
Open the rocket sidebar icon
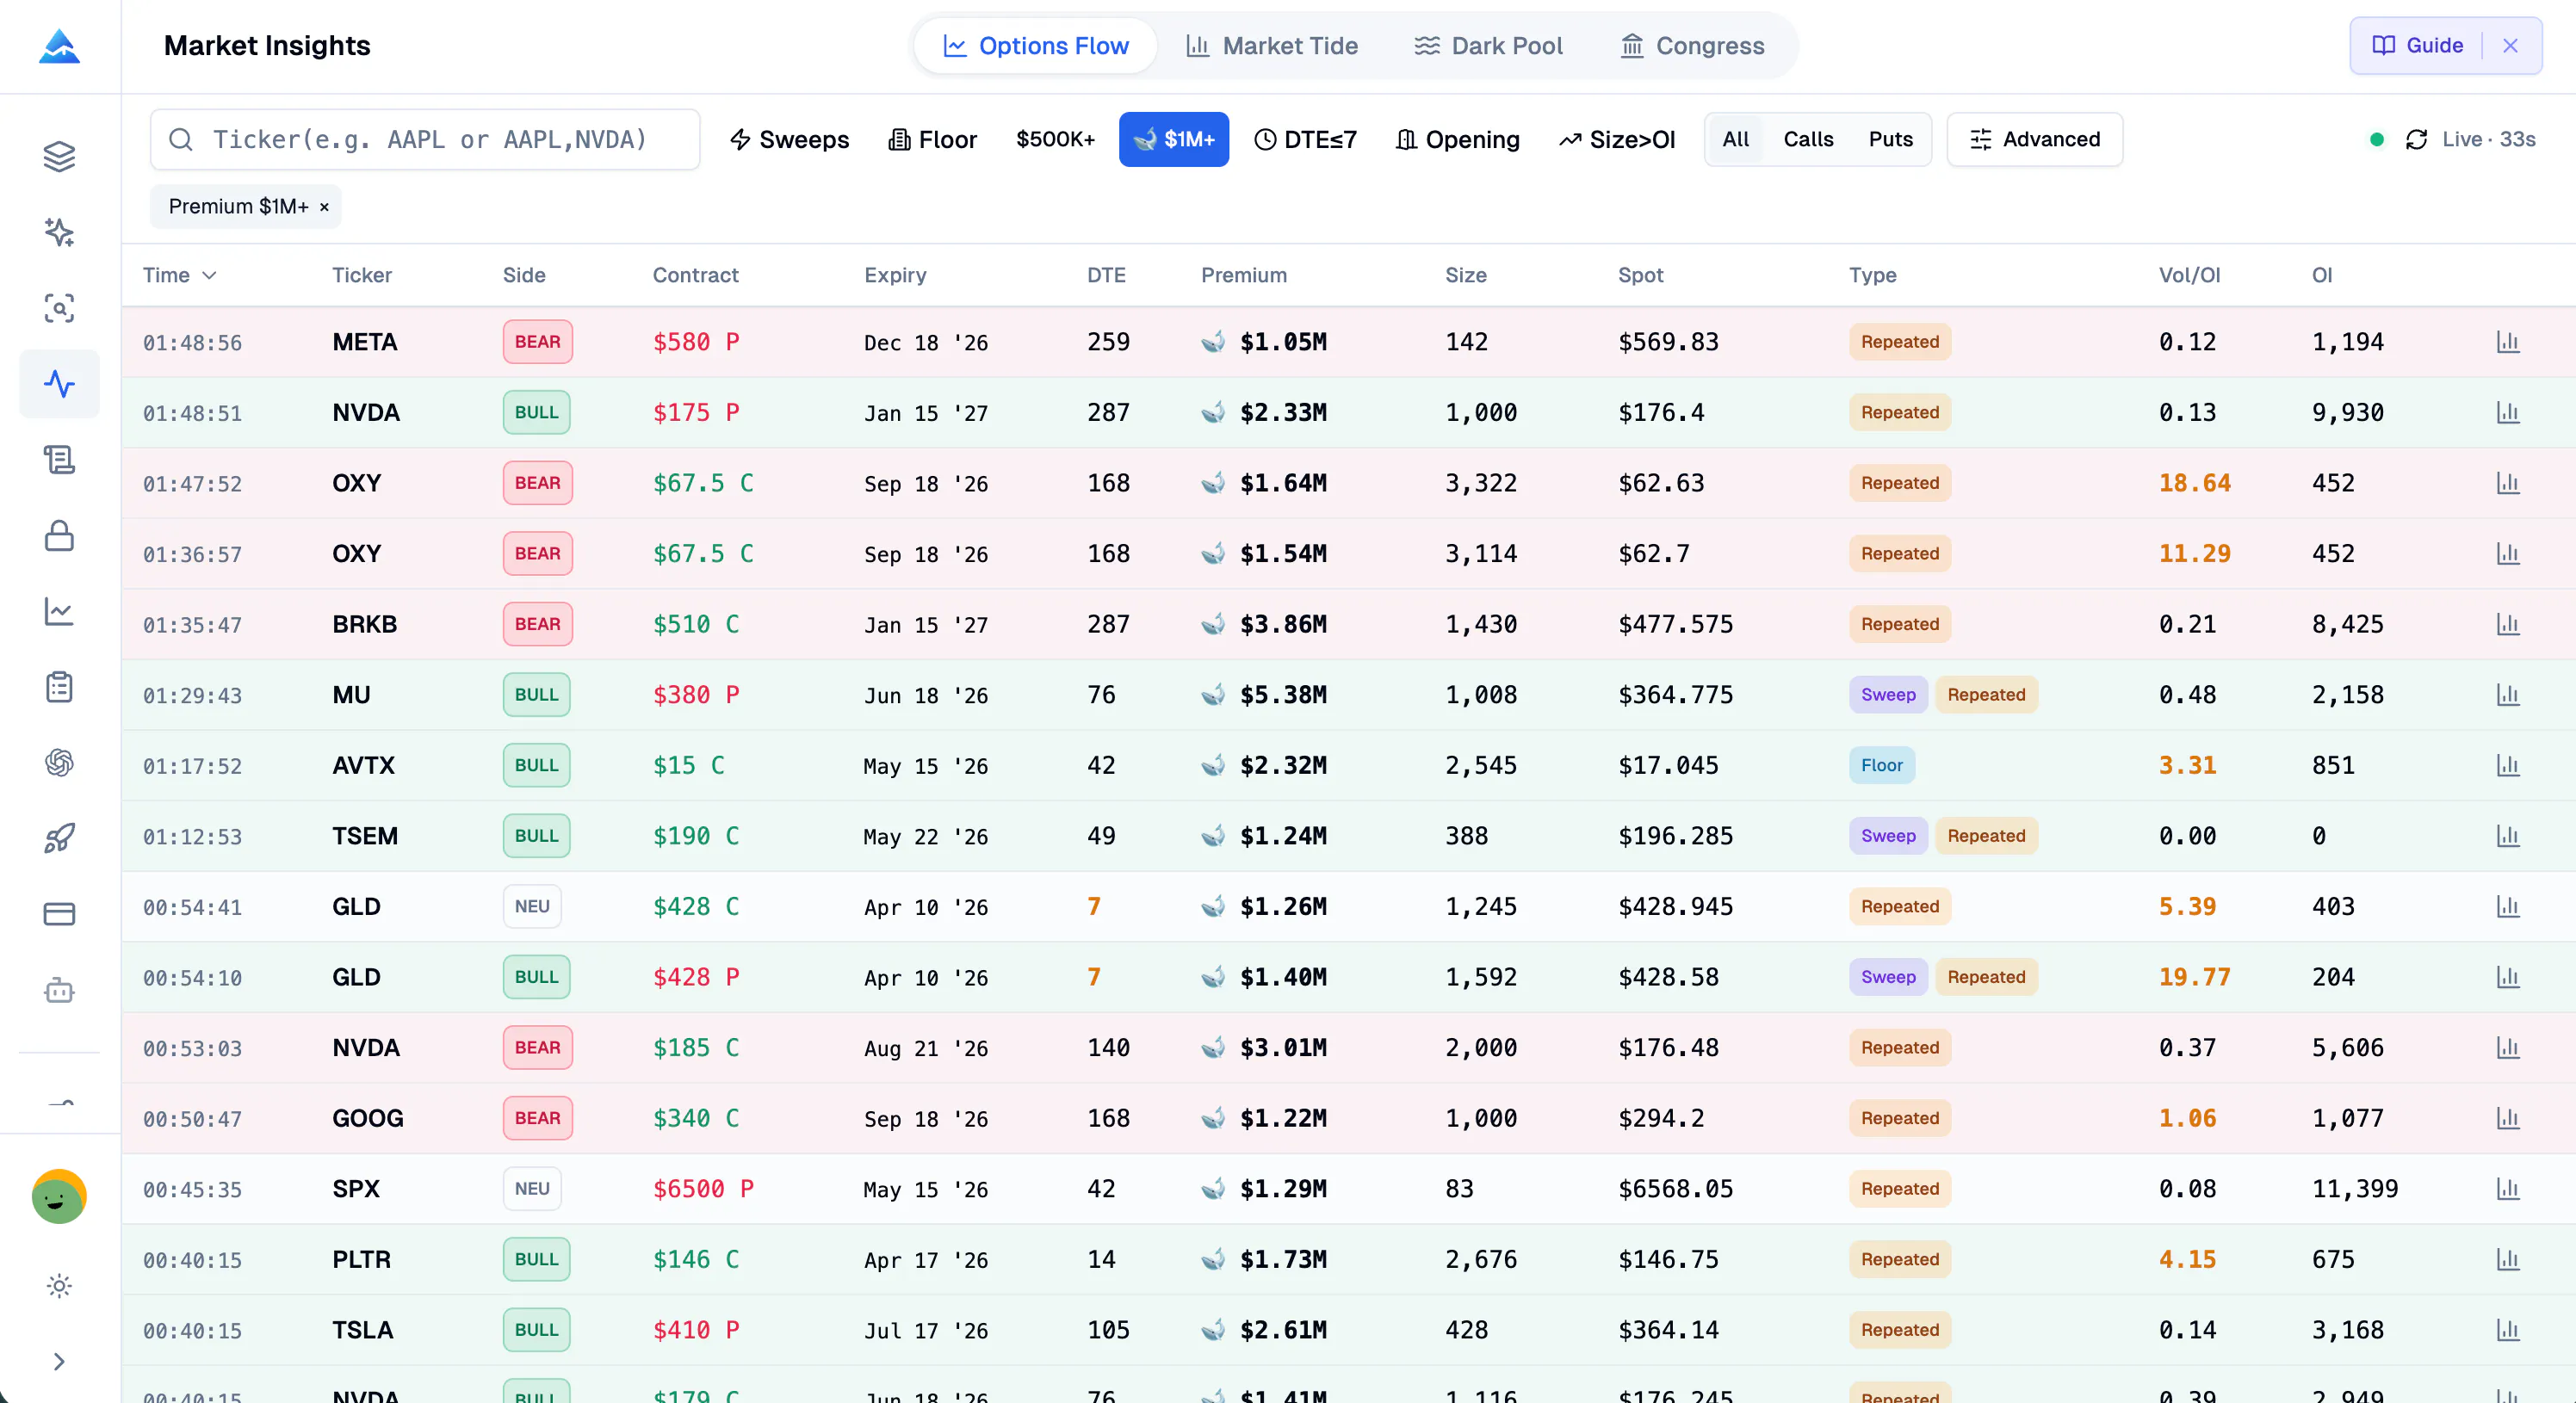tap(59, 838)
